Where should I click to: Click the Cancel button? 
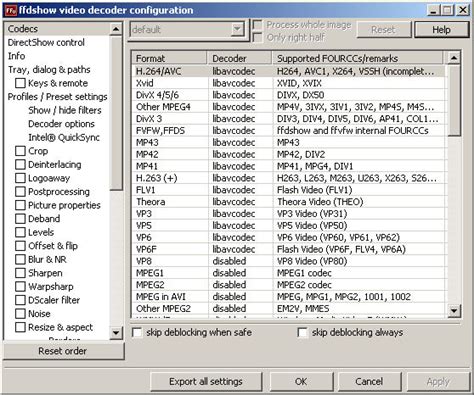tap(369, 381)
